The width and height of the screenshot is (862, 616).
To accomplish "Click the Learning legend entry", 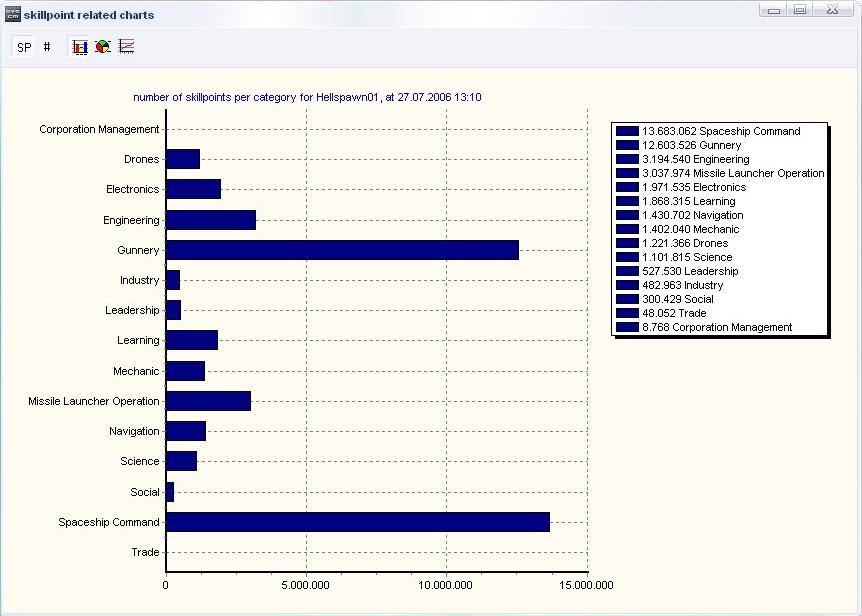I will [688, 201].
